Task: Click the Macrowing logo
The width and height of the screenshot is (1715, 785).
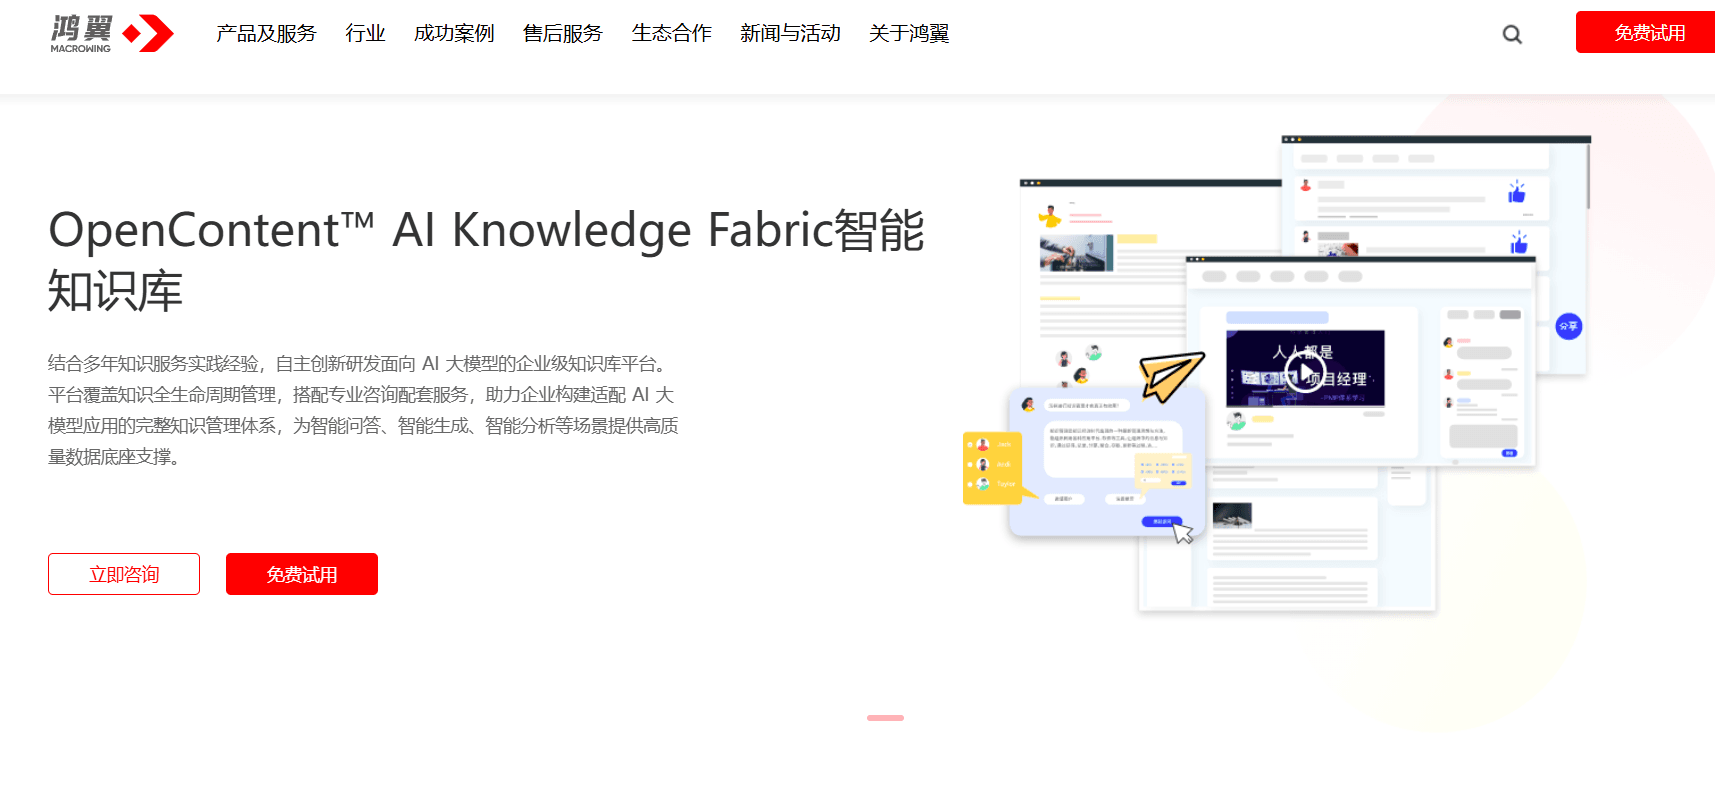Action: (x=112, y=33)
